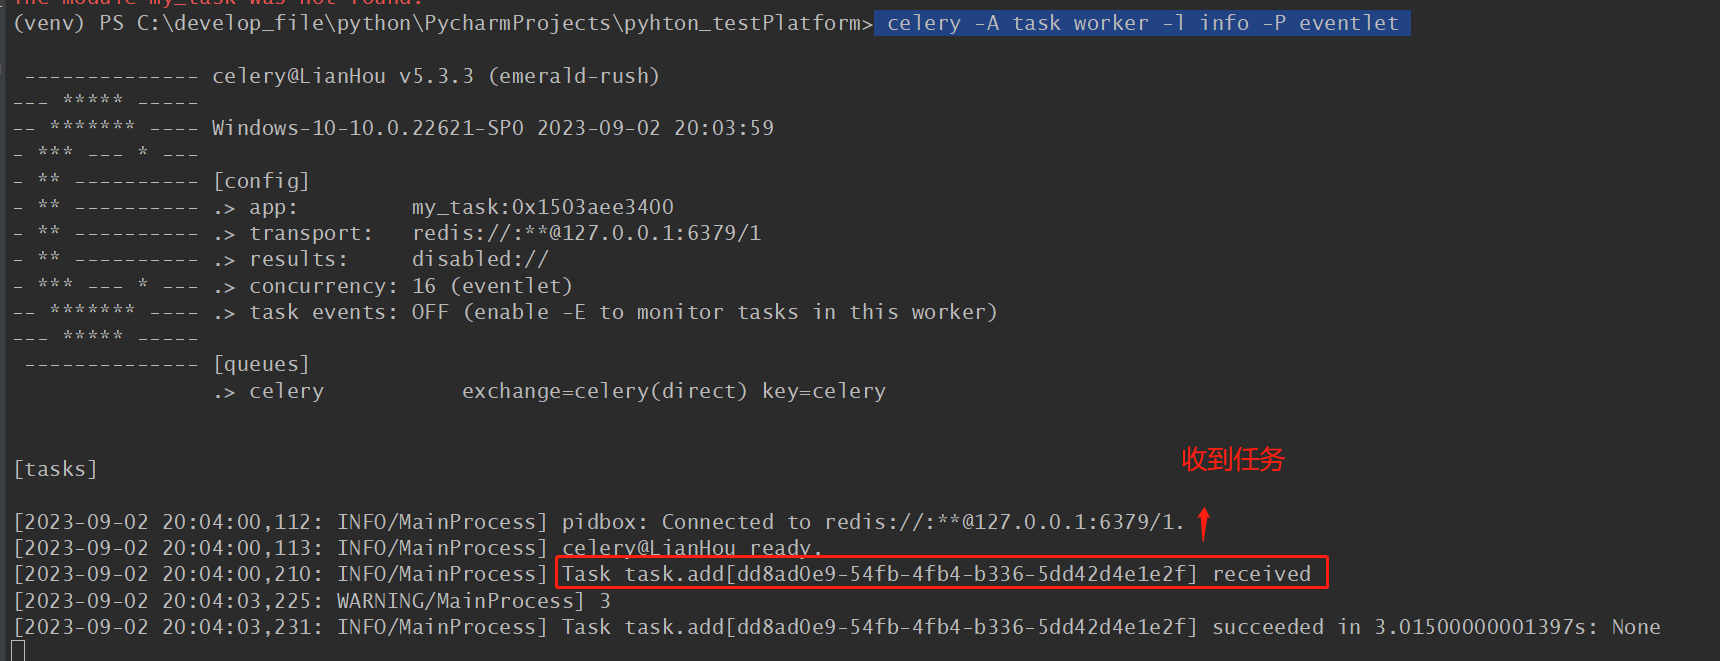Click the task succeeded log line

click(x=1110, y=627)
